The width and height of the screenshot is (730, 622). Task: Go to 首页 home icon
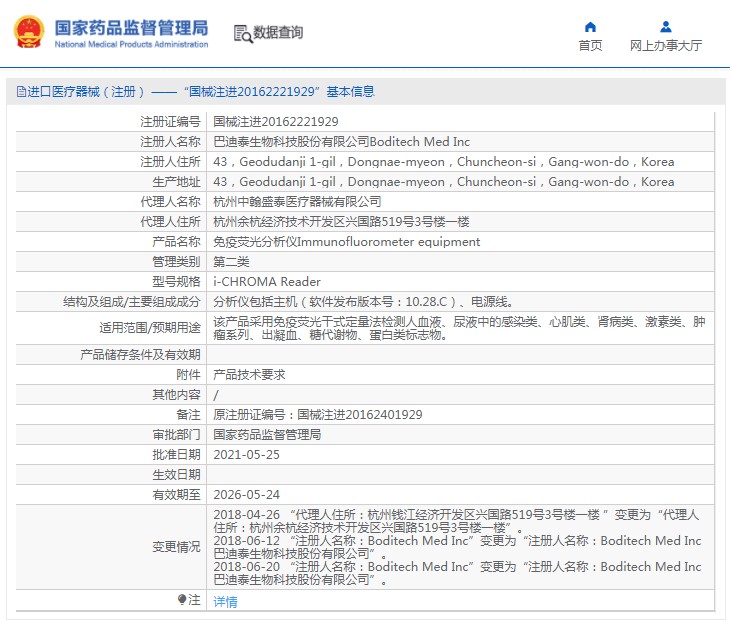click(x=590, y=27)
